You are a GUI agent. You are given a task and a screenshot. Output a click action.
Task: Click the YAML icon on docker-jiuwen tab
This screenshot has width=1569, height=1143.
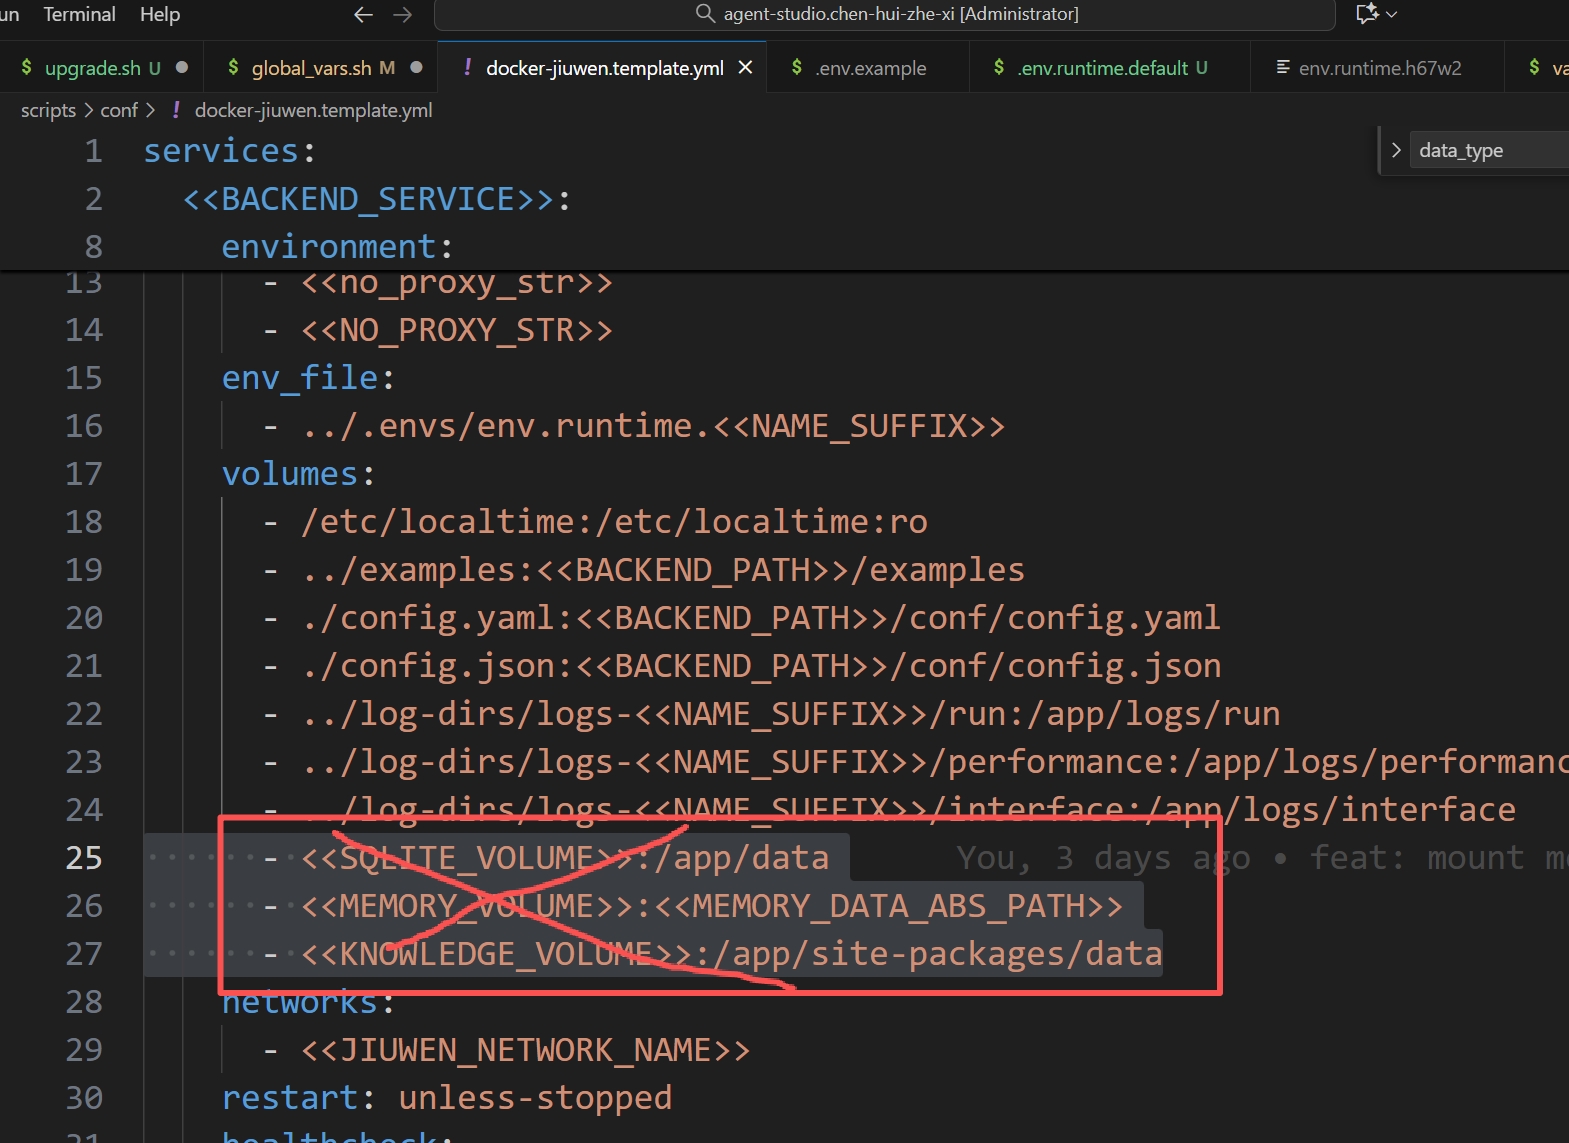tap(467, 67)
